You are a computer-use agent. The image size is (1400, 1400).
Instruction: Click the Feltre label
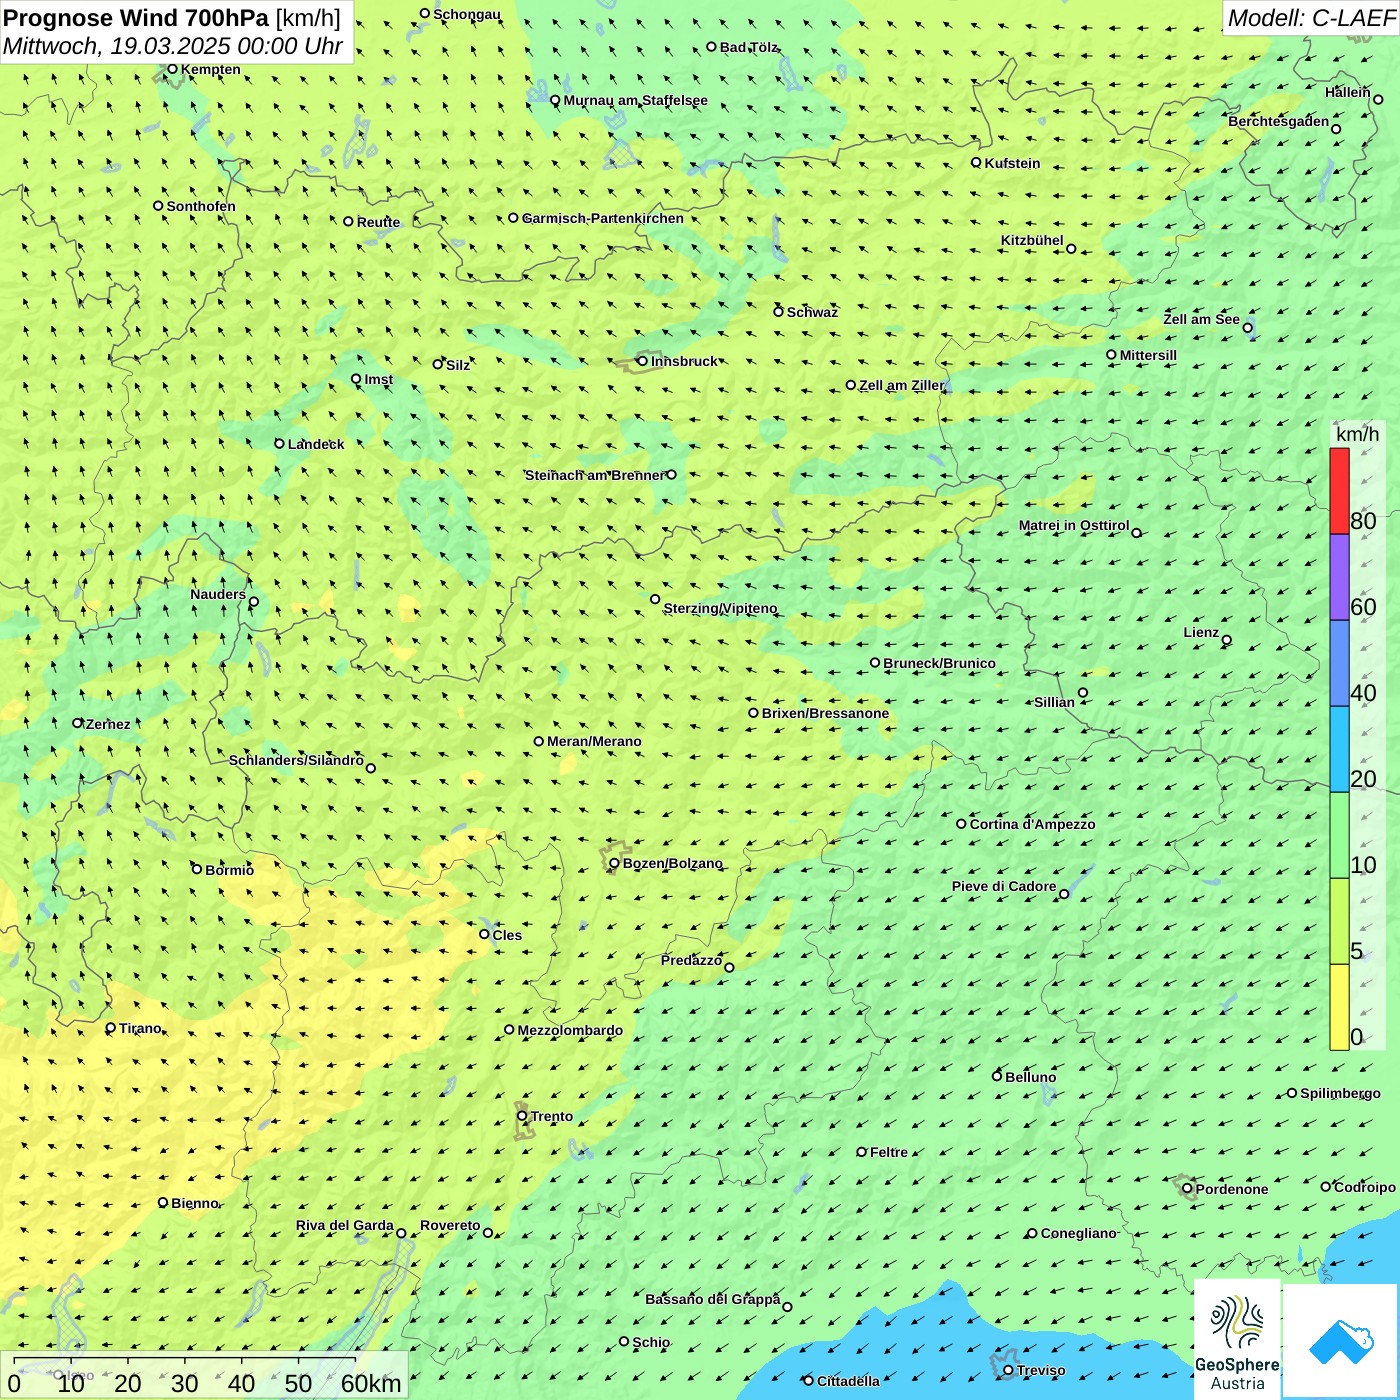tap(888, 1152)
